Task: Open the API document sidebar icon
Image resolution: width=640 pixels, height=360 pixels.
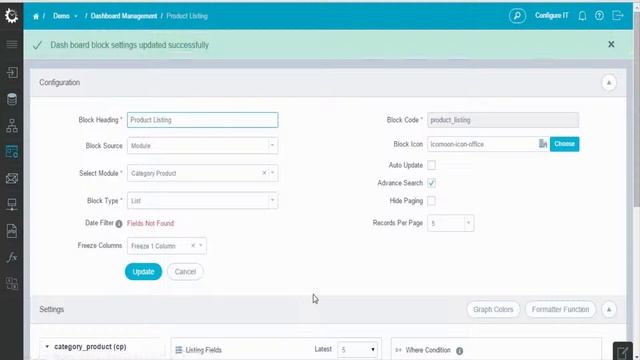Action: 12,231
